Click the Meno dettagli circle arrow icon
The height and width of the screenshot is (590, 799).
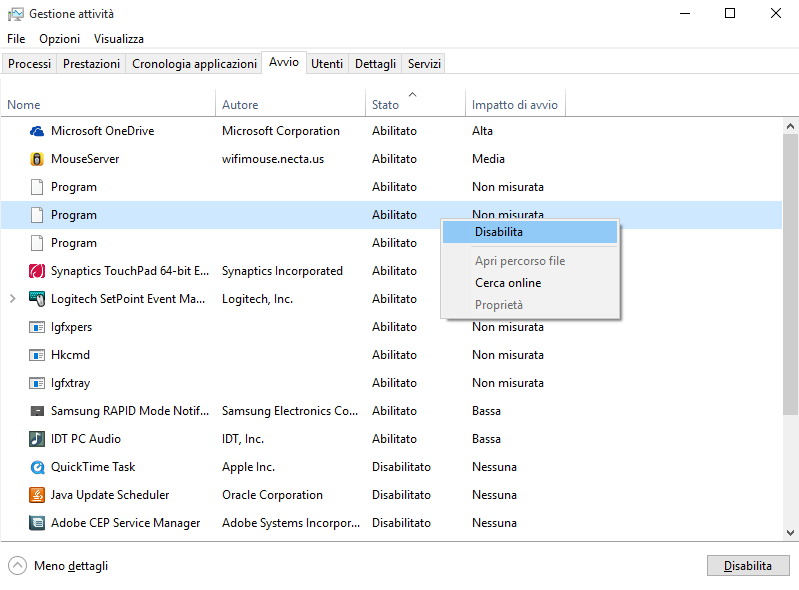[x=17, y=566]
